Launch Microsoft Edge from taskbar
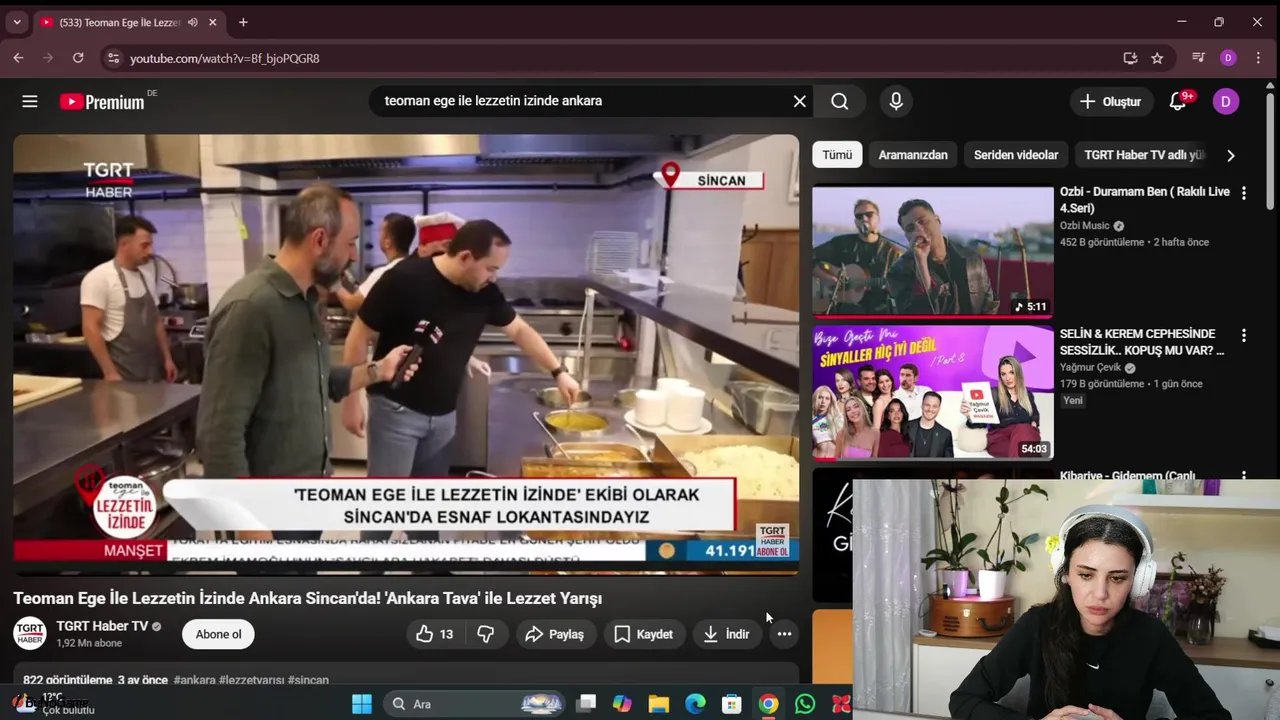The width and height of the screenshot is (1280, 720). coord(695,704)
